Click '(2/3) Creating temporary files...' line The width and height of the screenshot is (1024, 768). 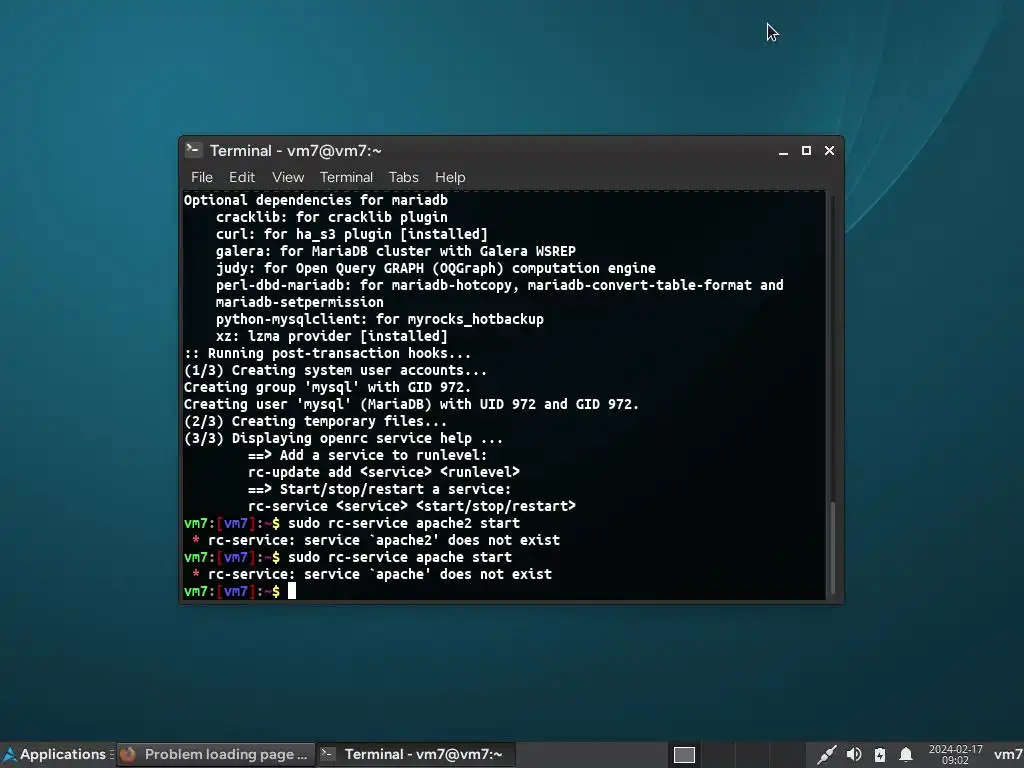[315, 421]
